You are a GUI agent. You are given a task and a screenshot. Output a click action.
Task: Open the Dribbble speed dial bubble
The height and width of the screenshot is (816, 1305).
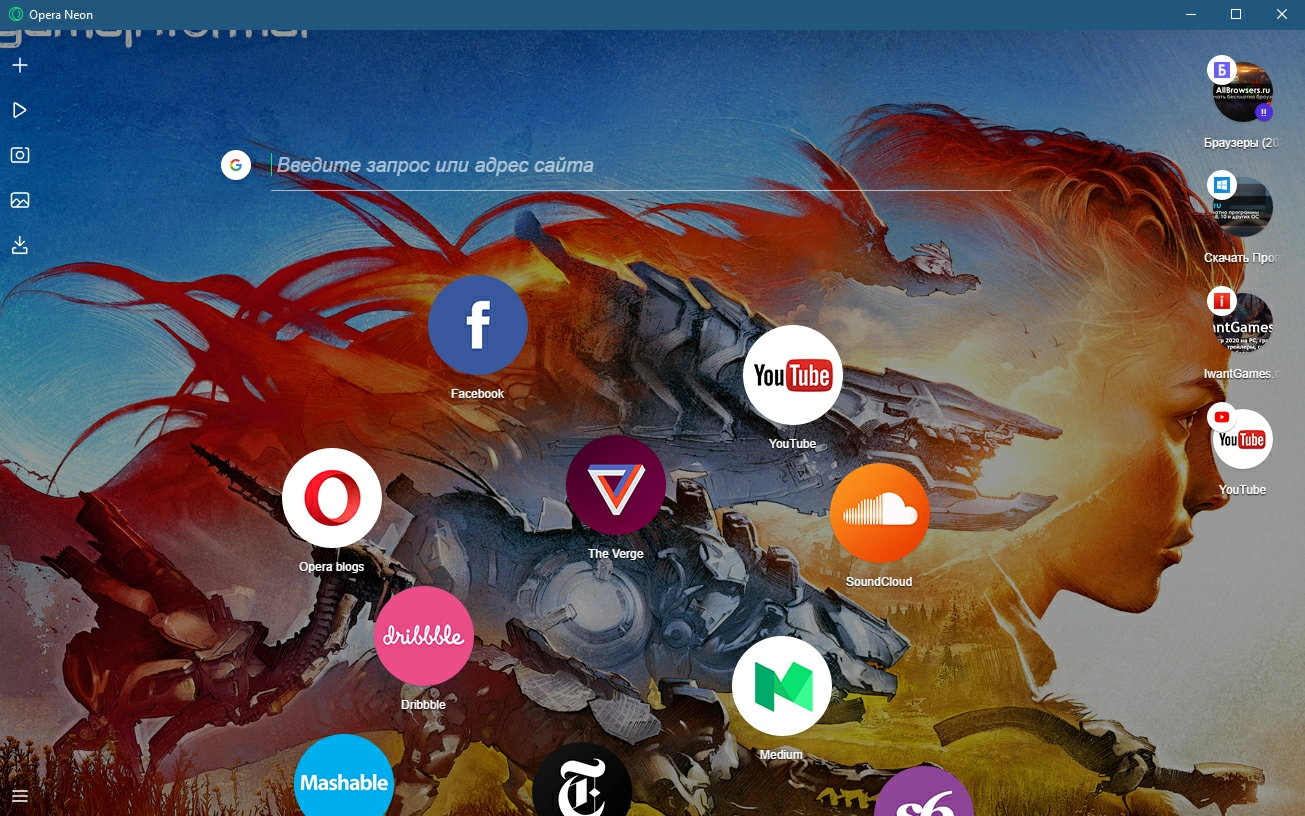pos(424,636)
